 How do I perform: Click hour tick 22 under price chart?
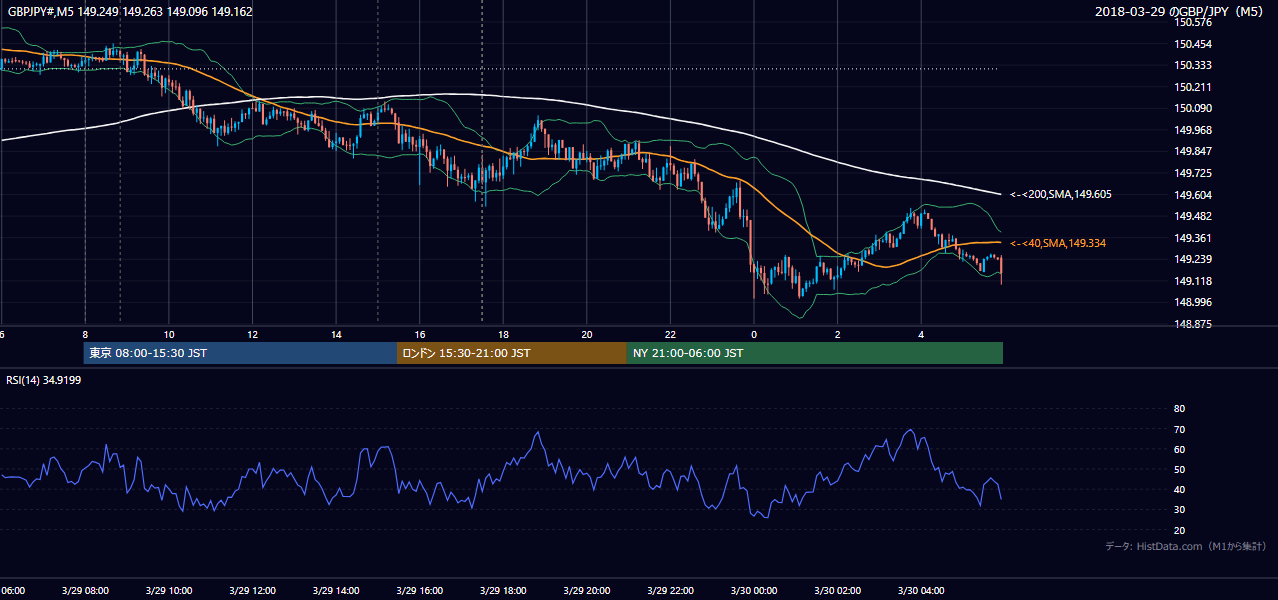click(x=670, y=334)
